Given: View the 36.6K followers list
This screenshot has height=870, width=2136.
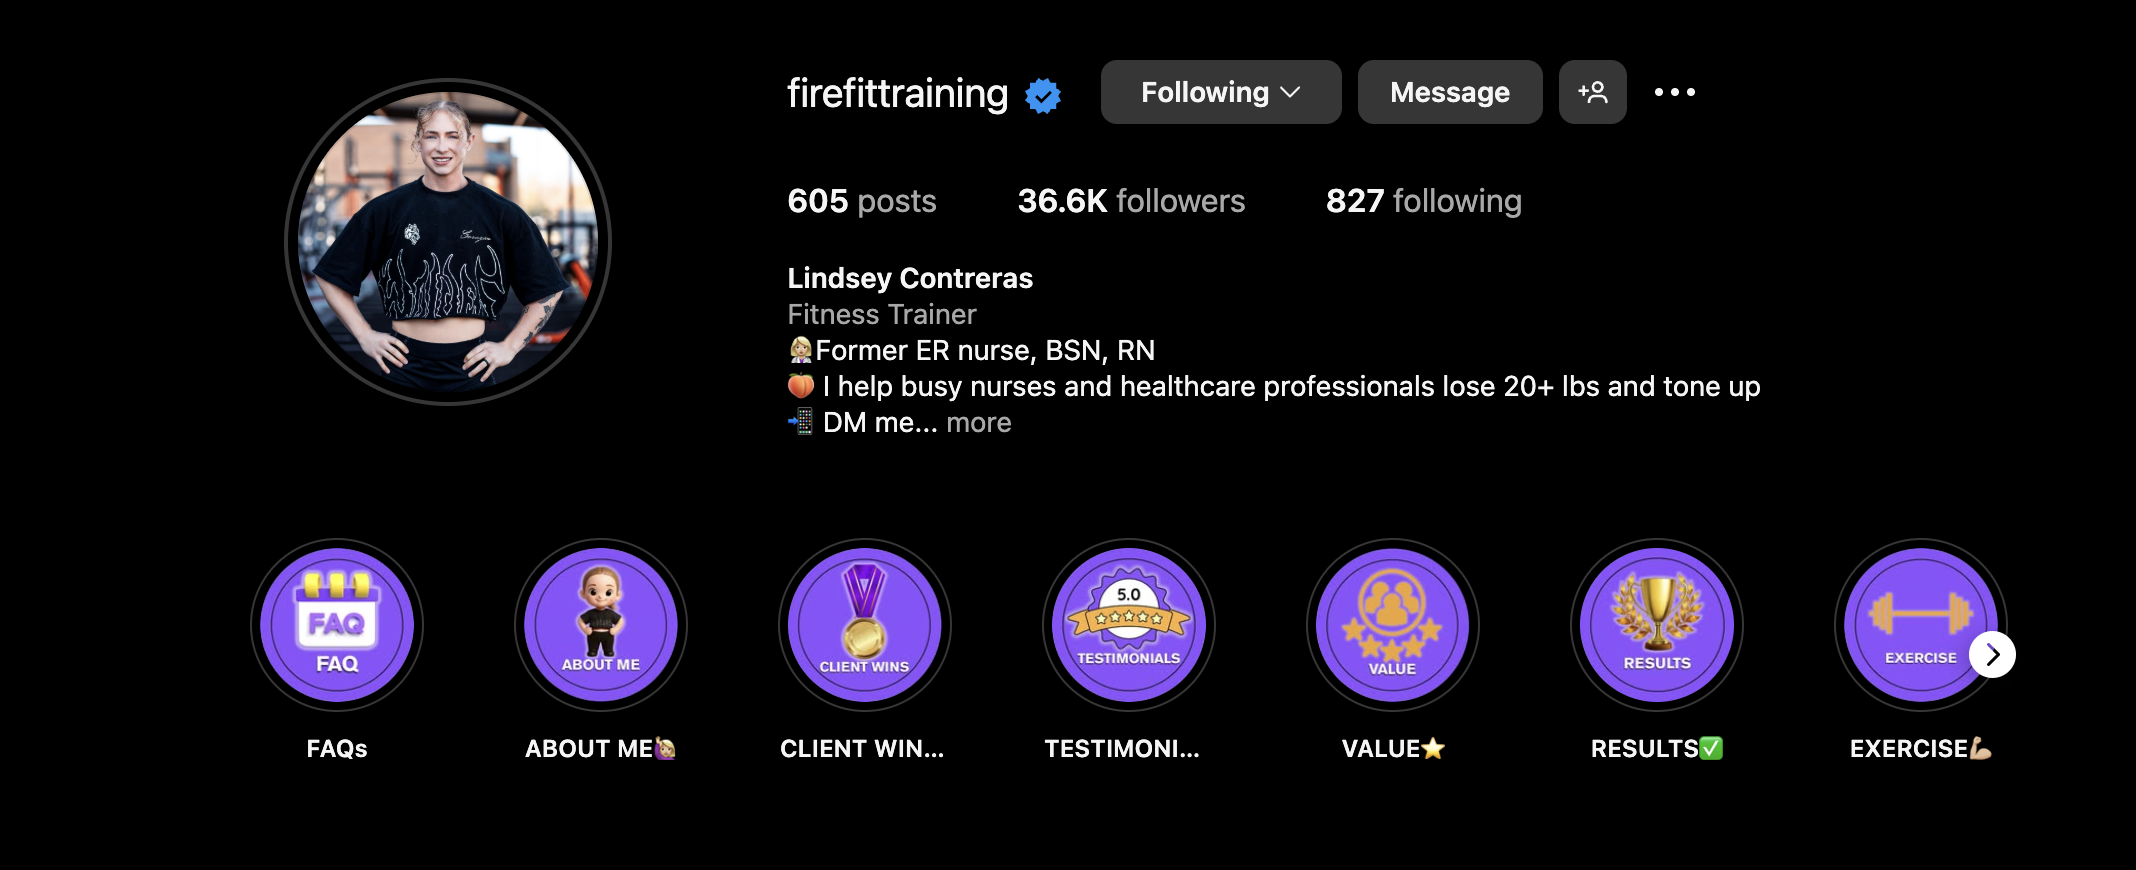Looking at the screenshot, I should point(1131,201).
